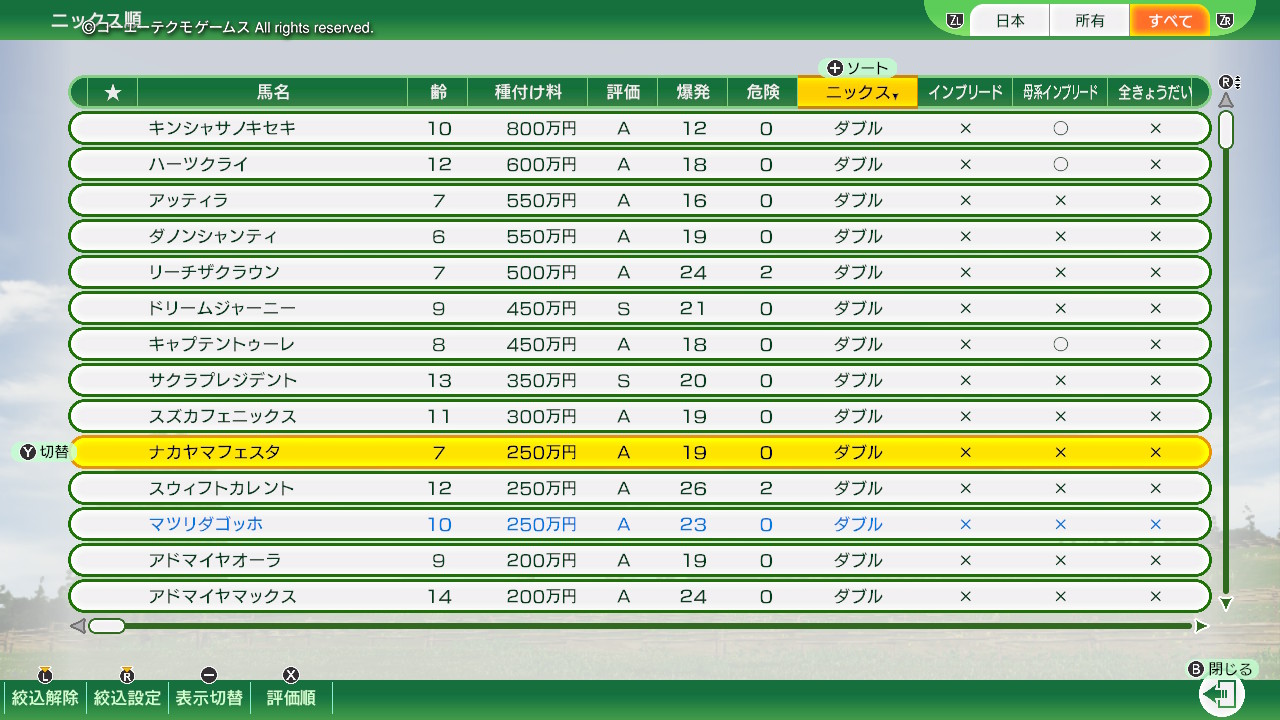
Task: Select stallion キャプテントゥーレ
Action: coord(640,344)
